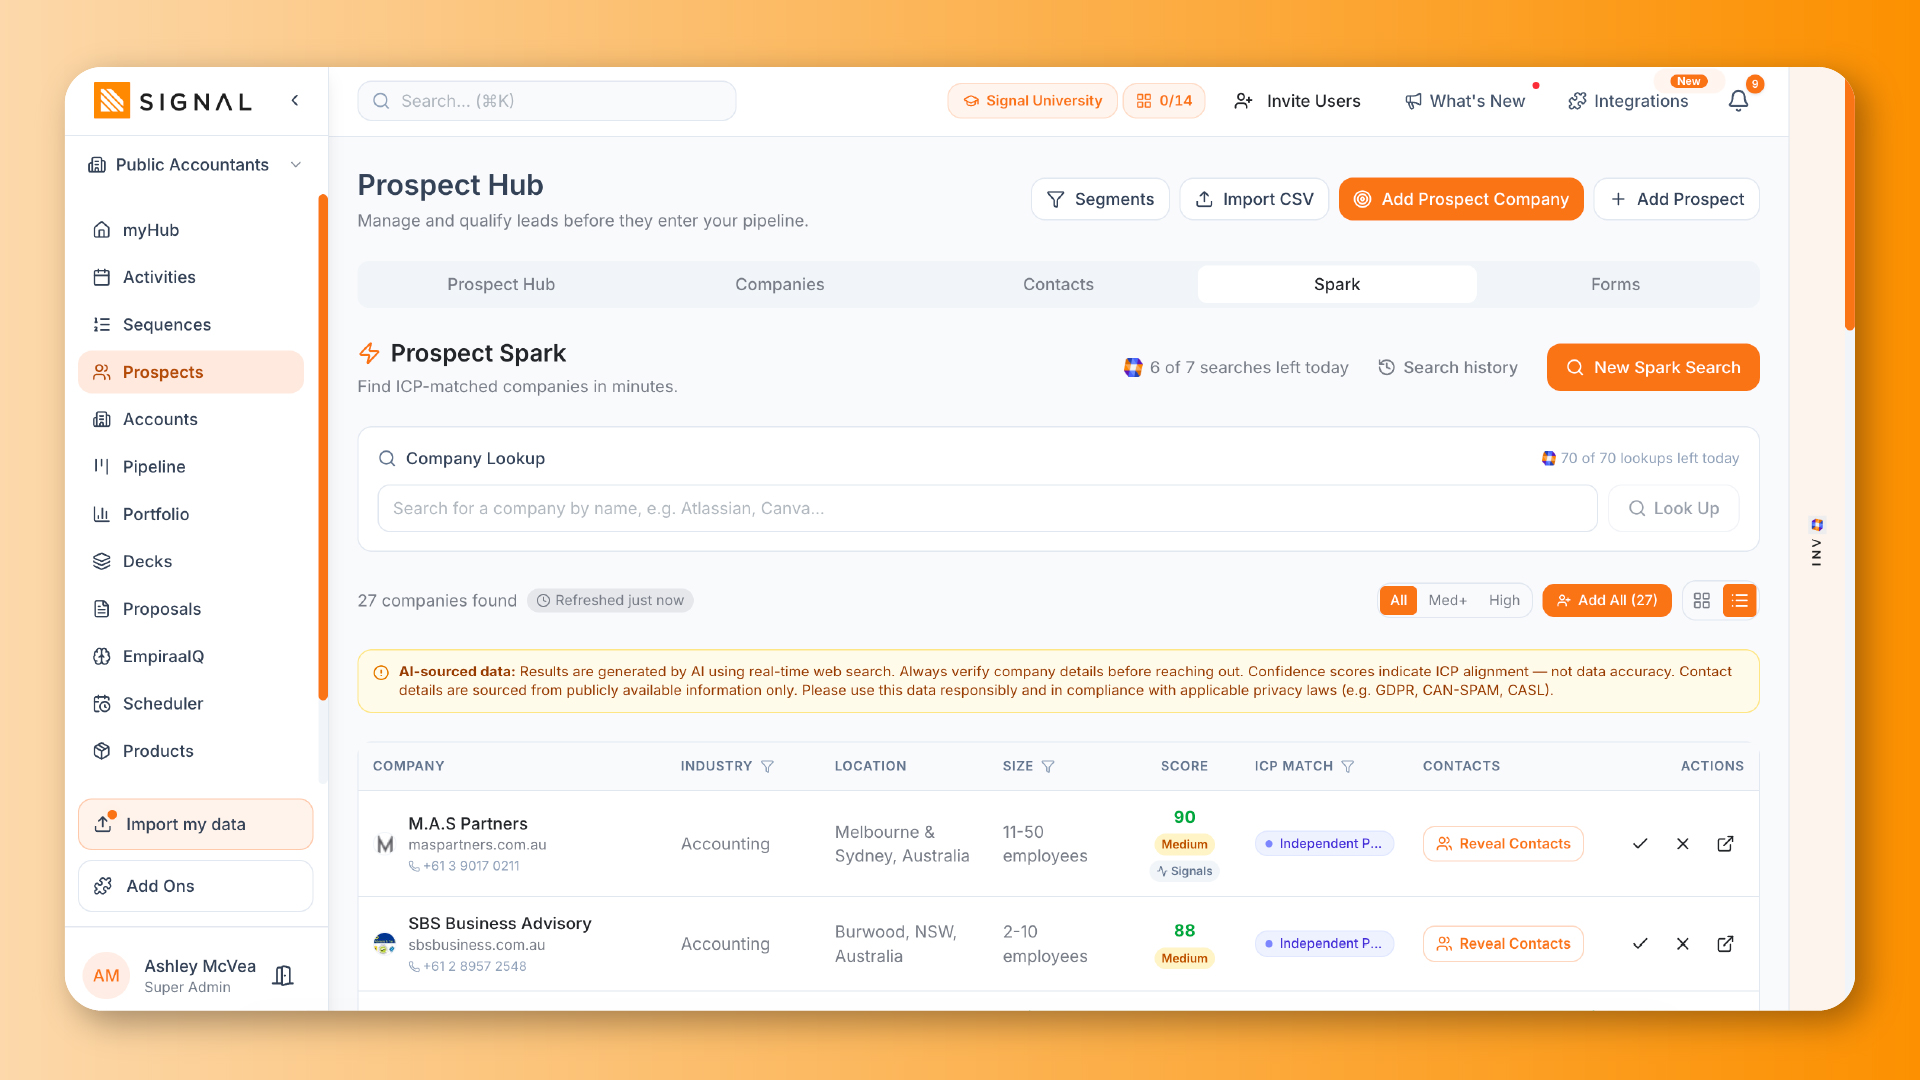Open What's New announcements

[x=1465, y=101]
